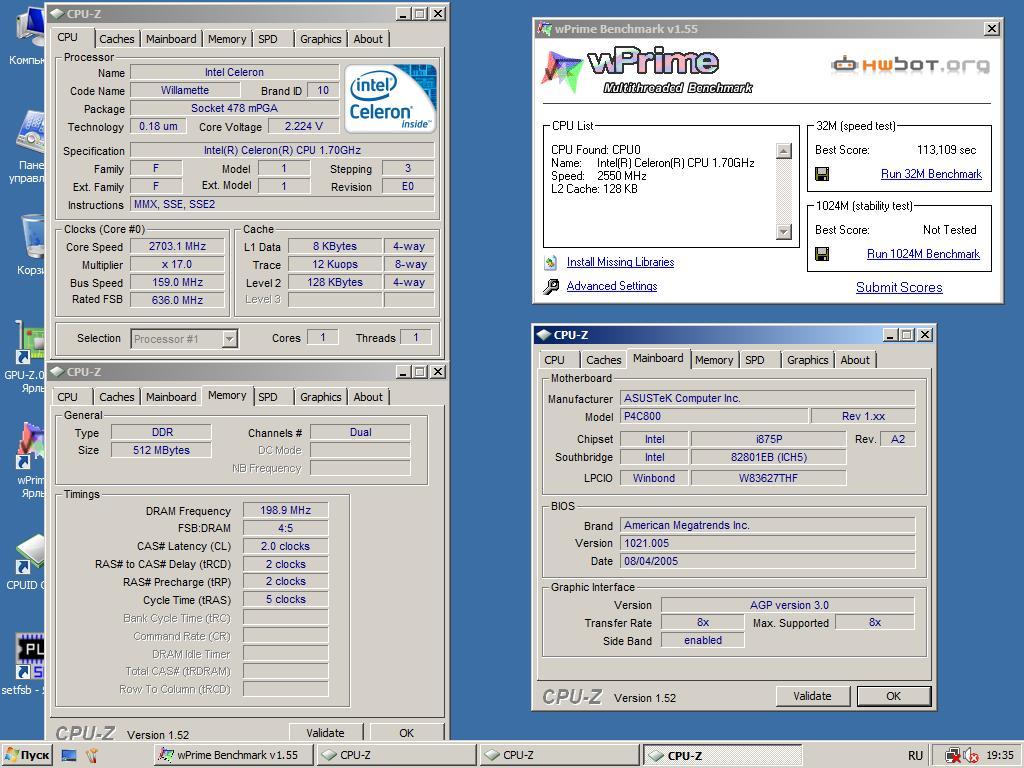Click the Southbridge value 82801EB (ICH5)
Screen dimensions: 1024x768
[x=769, y=457]
